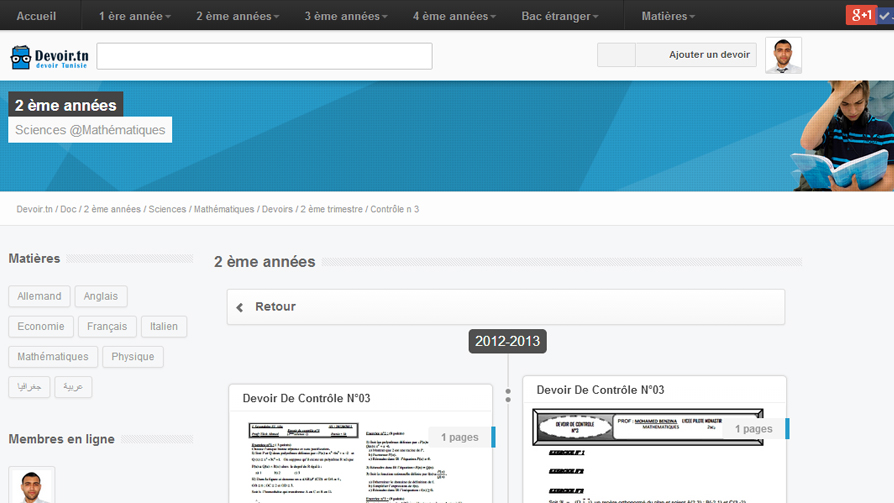Expand the Bac étranger dropdown
Image resolution: width=894 pixels, height=503 pixels.
coord(560,16)
